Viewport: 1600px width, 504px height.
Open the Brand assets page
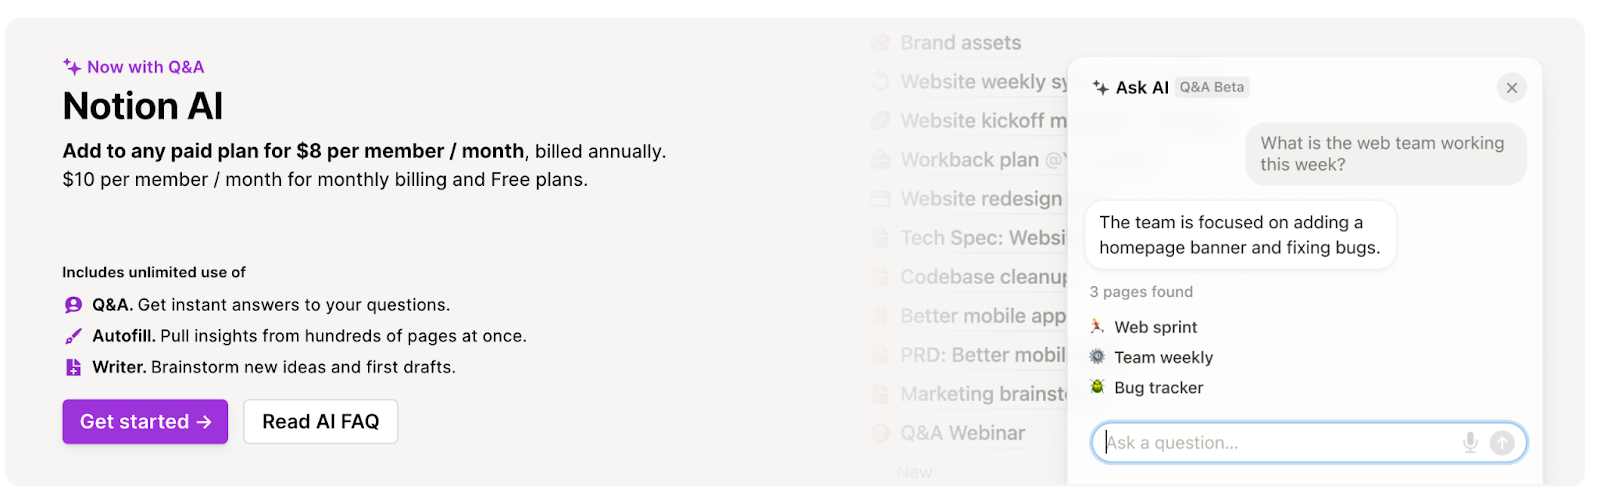pyautogui.click(x=960, y=43)
